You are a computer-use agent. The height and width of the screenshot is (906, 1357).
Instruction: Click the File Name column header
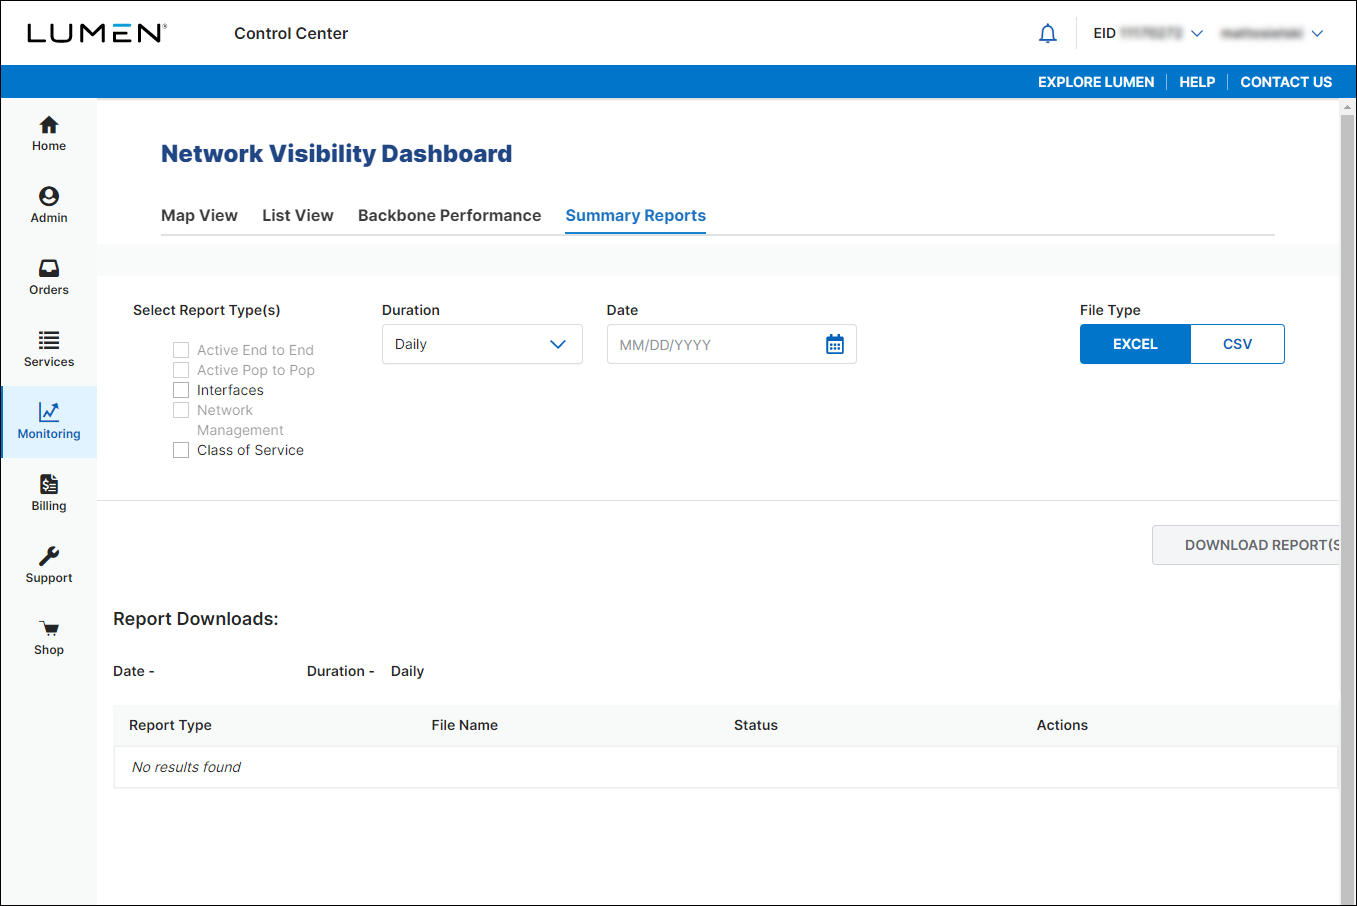464,725
